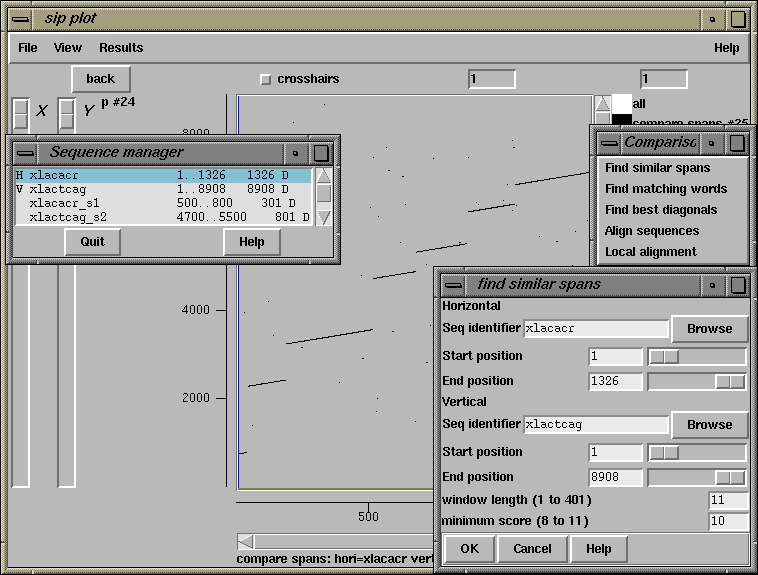Screen dimensions: 758x575
Task: Click the back button
Action: (101, 79)
